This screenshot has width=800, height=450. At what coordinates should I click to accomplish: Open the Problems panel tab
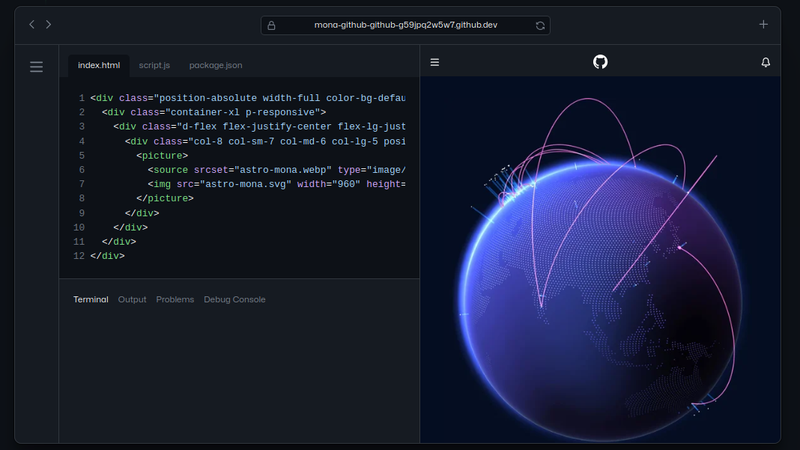(x=175, y=299)
